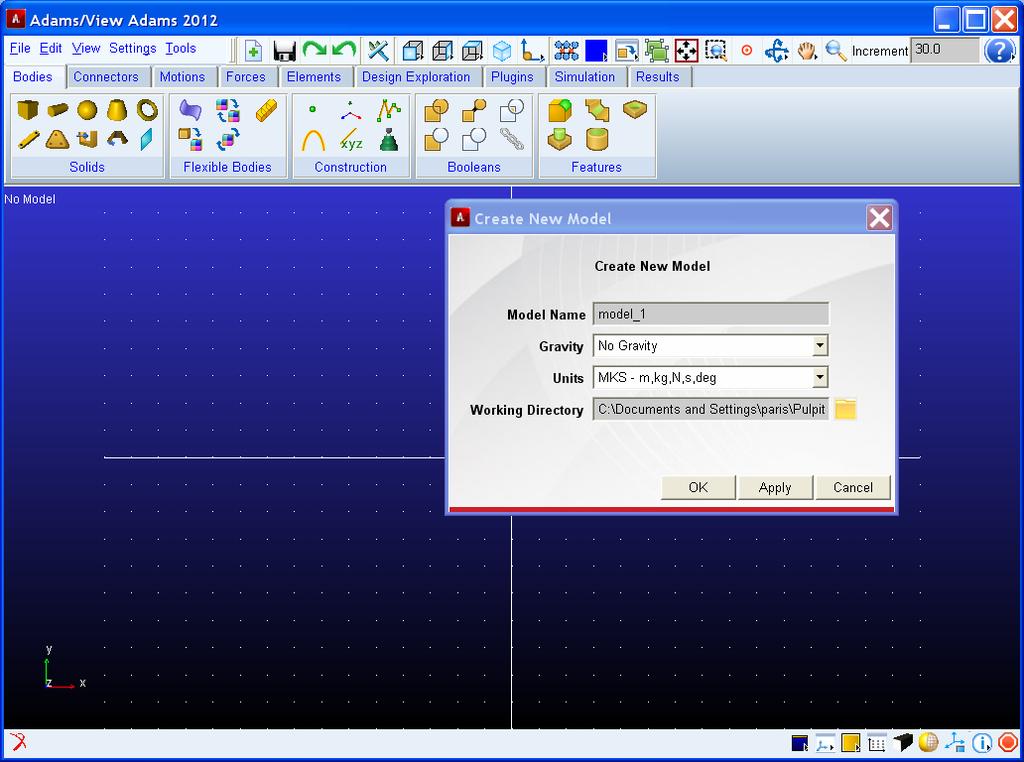Select the Extrusion solid tool
The image size is (1024, 762).
coord(87,139)
